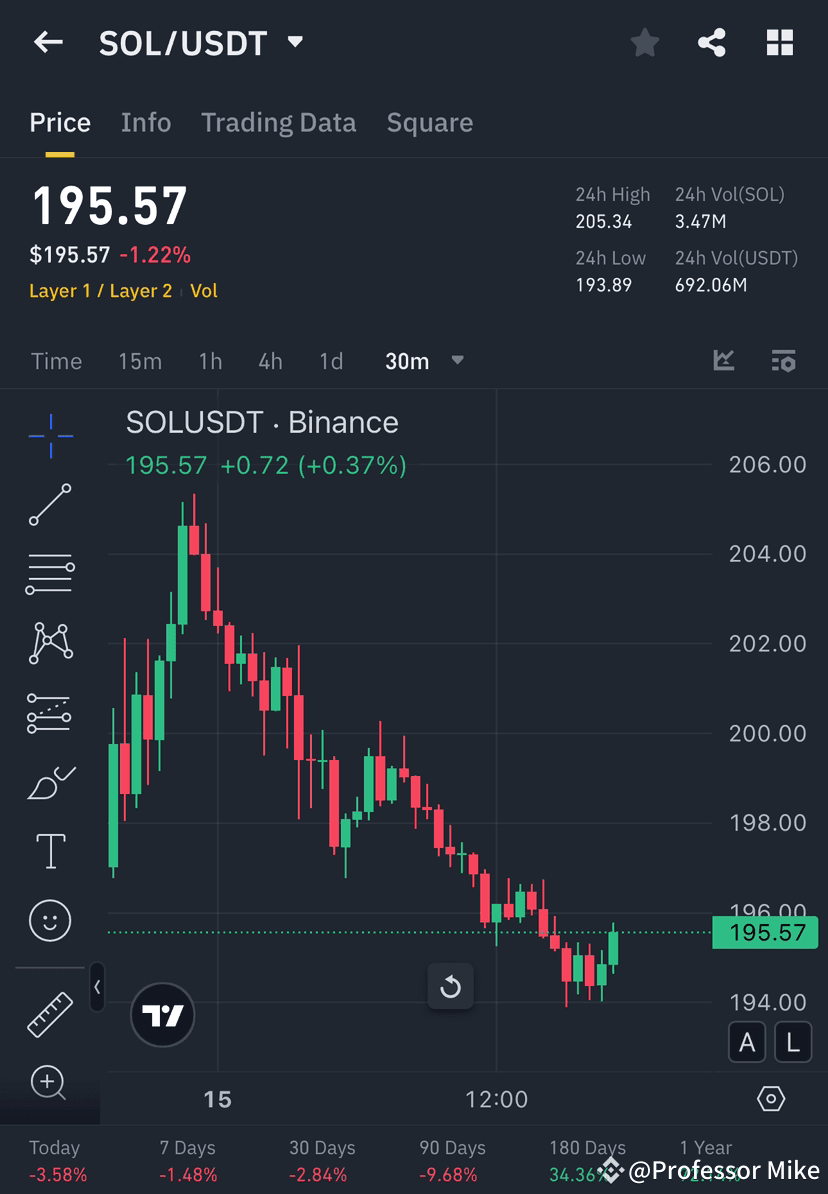Open the SOL/USDT pair selector dropdown
The image size is (828, 1194).
295,42
